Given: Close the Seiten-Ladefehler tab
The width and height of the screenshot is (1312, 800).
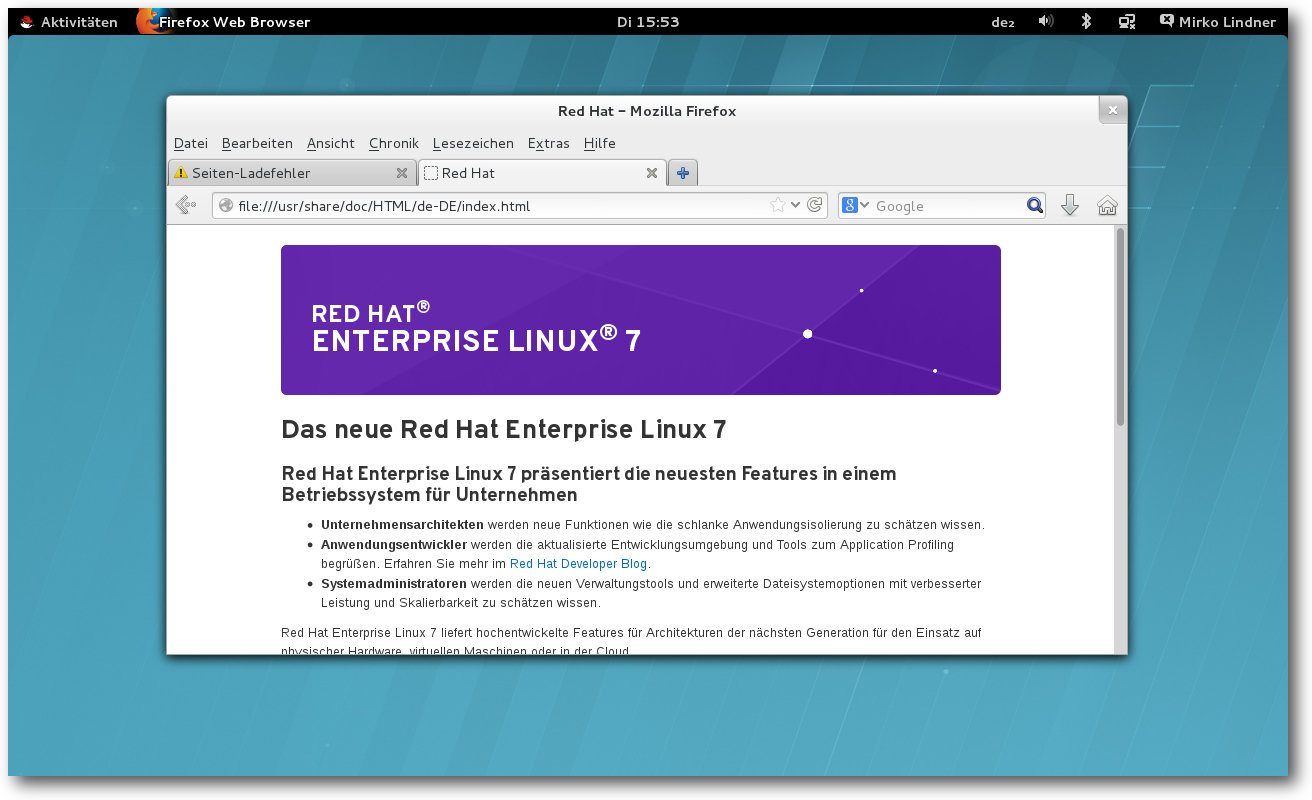Looking at the screenshot, I should pos(402,173).
